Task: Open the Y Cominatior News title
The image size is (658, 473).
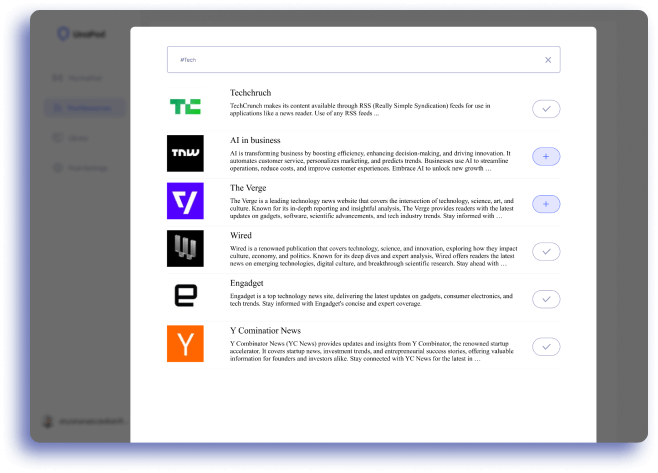Action: click(x=265, y=331)
